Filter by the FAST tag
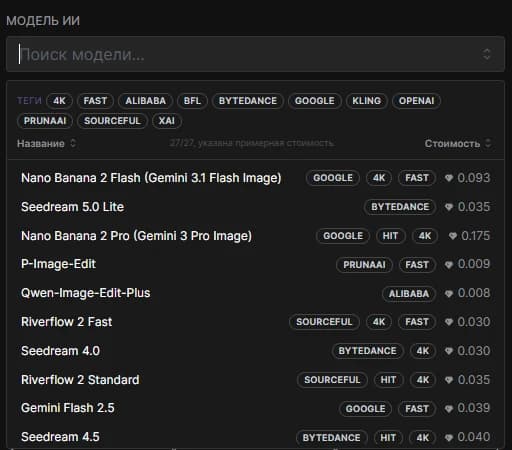 pos(95,101)
